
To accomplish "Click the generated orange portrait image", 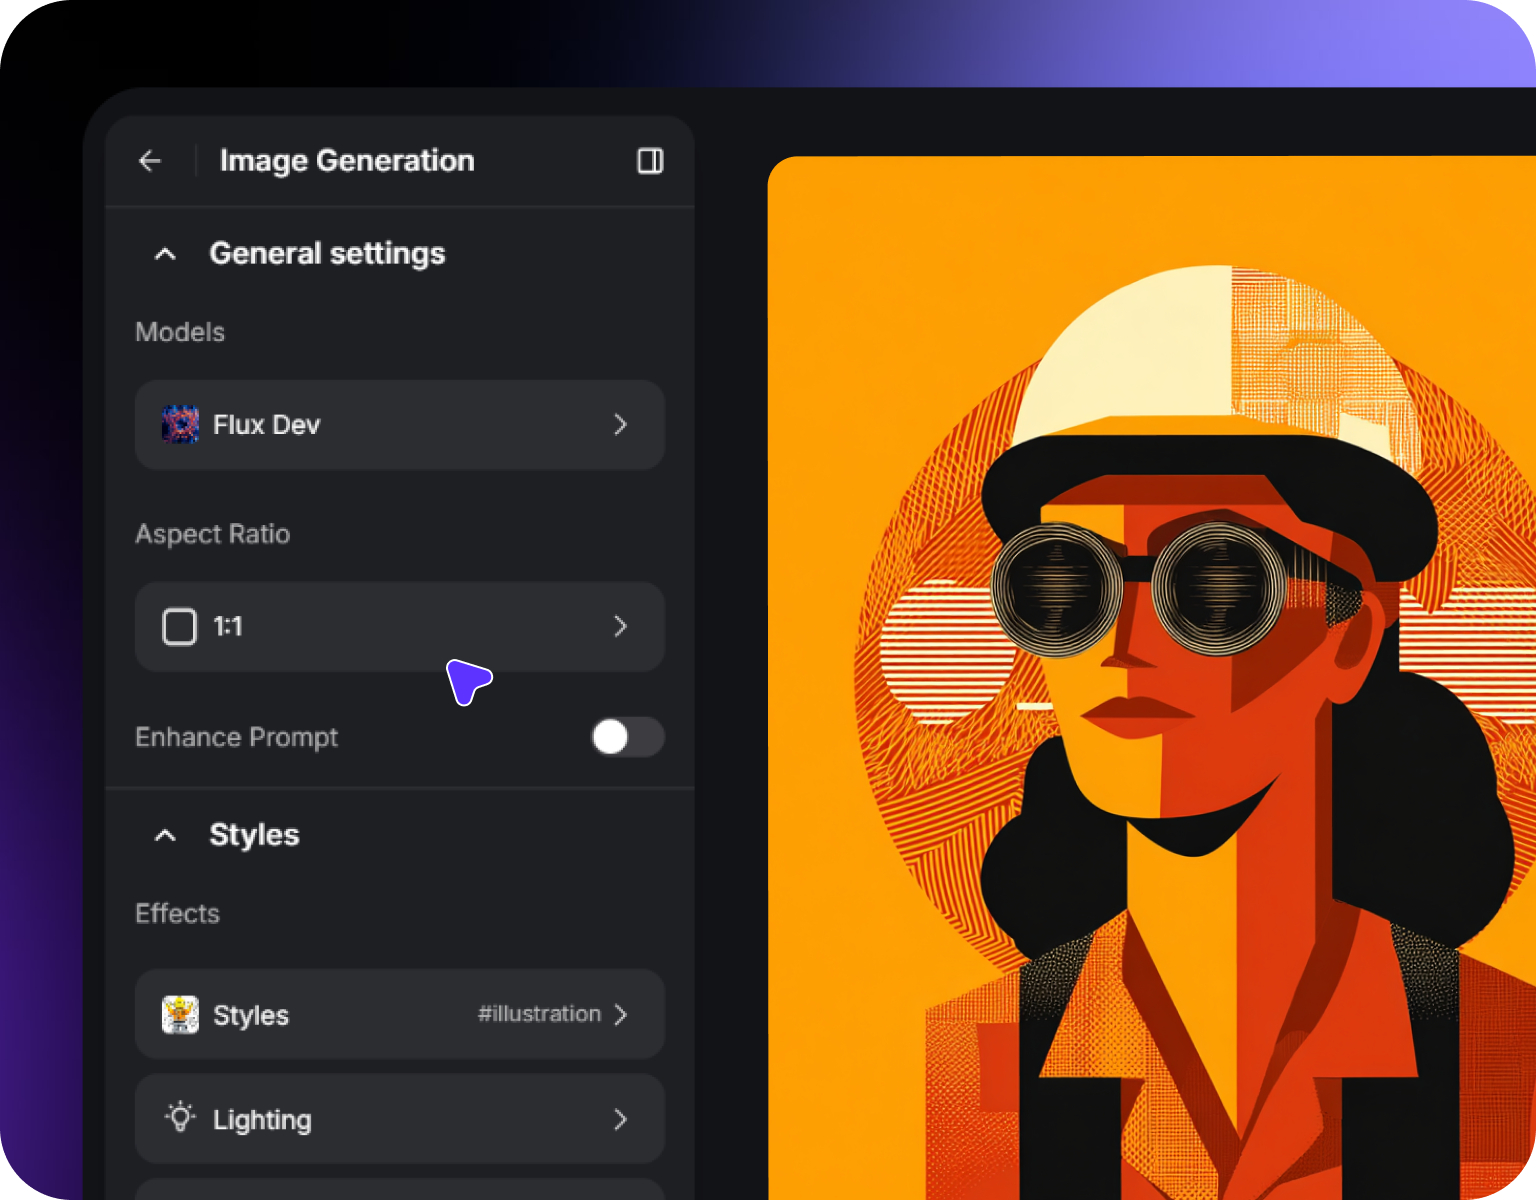I will 1151,678.
